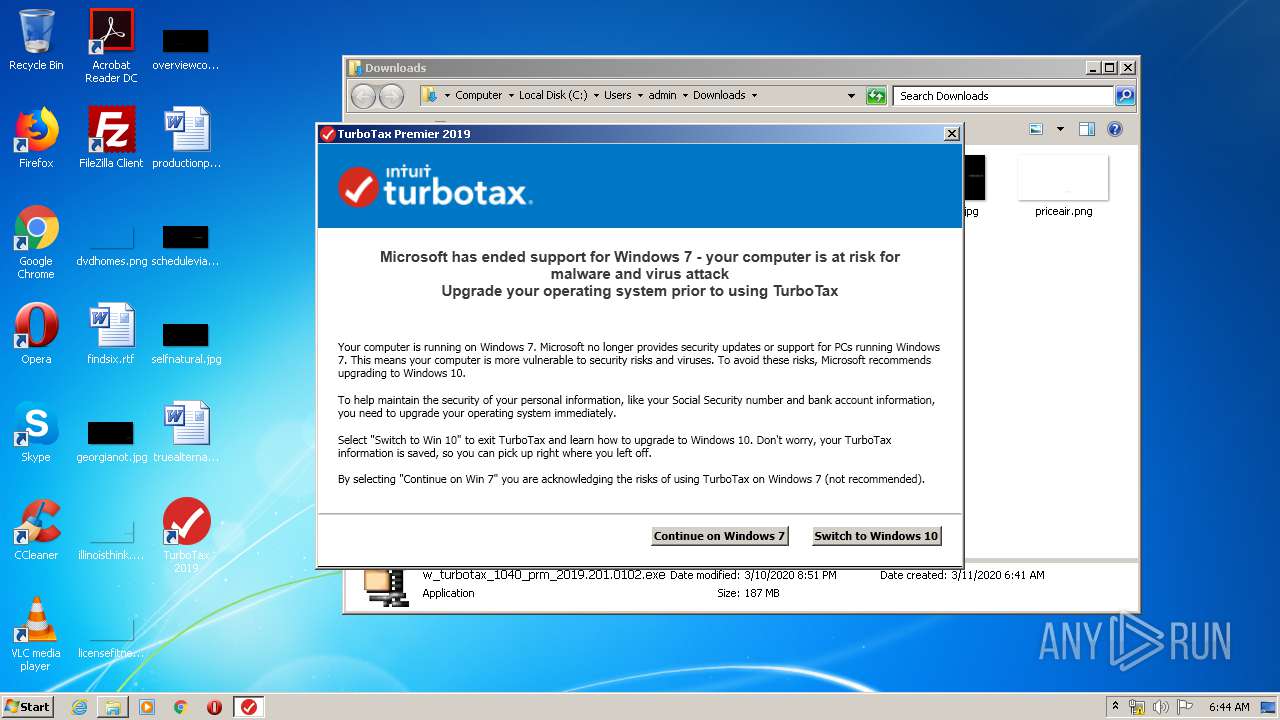Expand the dropdown arrow after Computer breadcrumb
This screenshot has width=1280, height=720.
(x=511, y=96)
